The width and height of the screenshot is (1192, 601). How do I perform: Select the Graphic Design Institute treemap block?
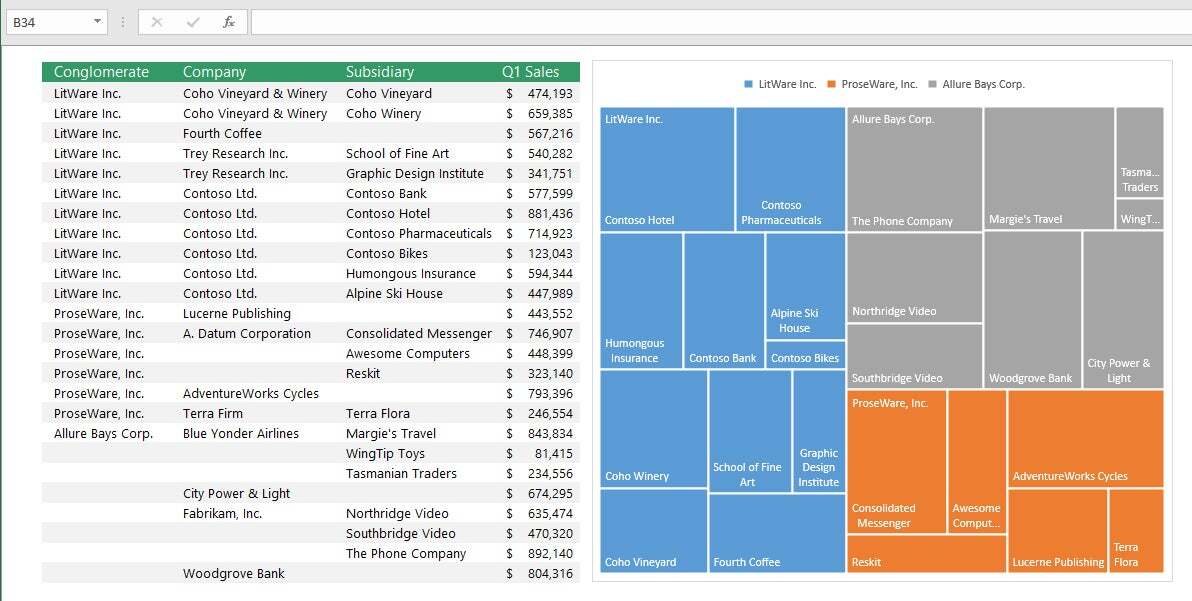[x=819, y=432]
